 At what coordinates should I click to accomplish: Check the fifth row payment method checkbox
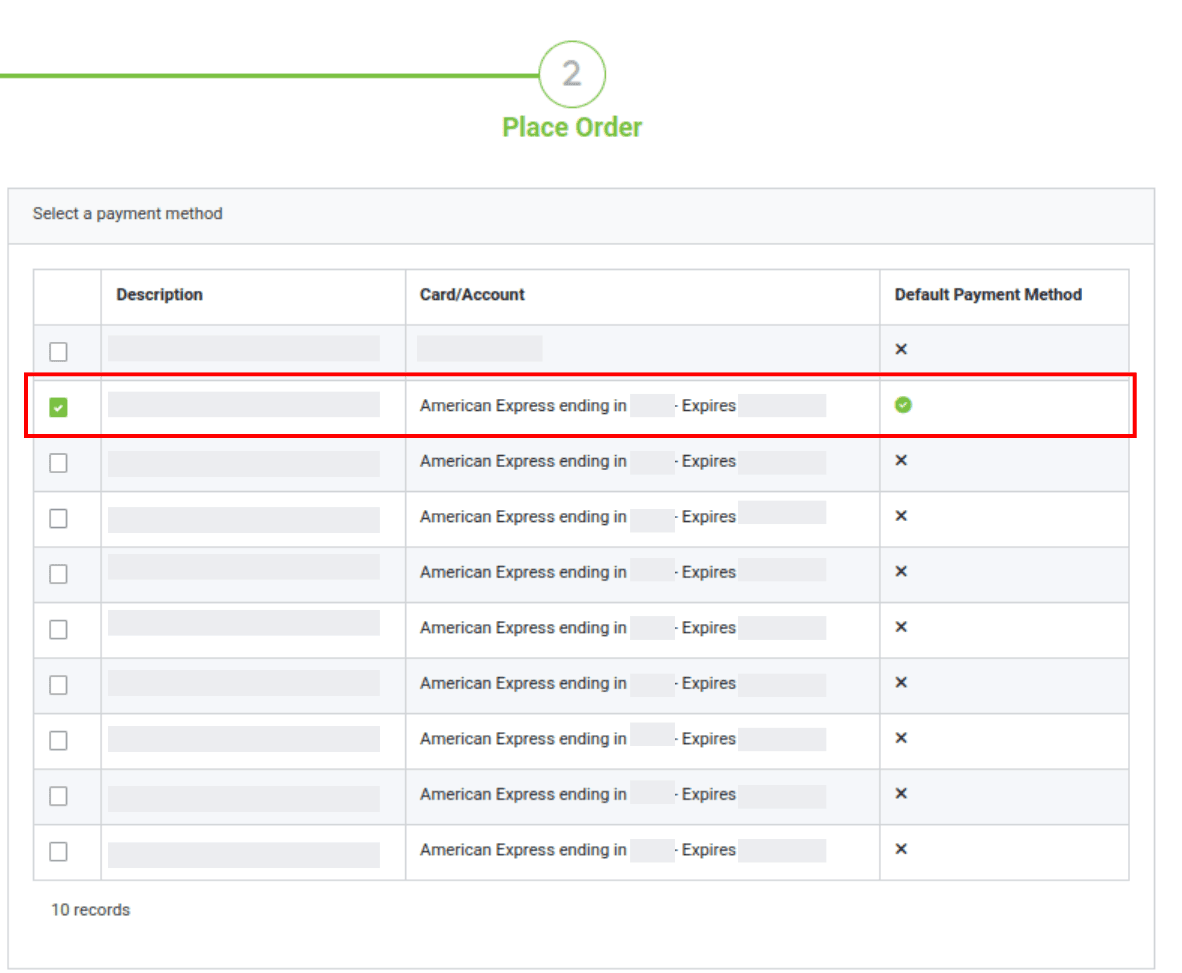click(58, 574)
